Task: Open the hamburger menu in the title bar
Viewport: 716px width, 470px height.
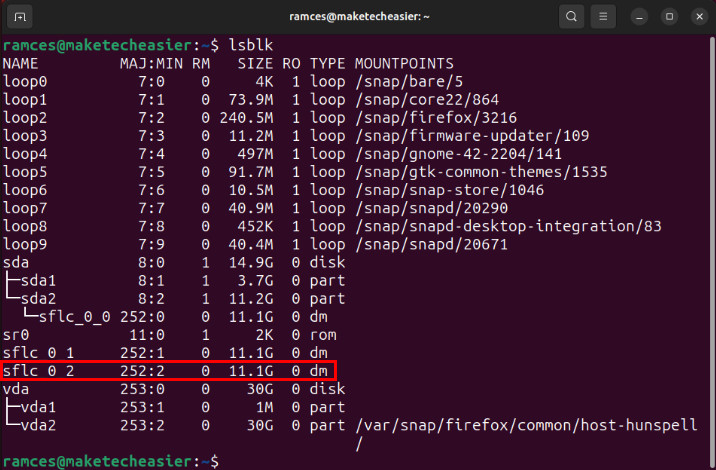Action: point(603,17)
